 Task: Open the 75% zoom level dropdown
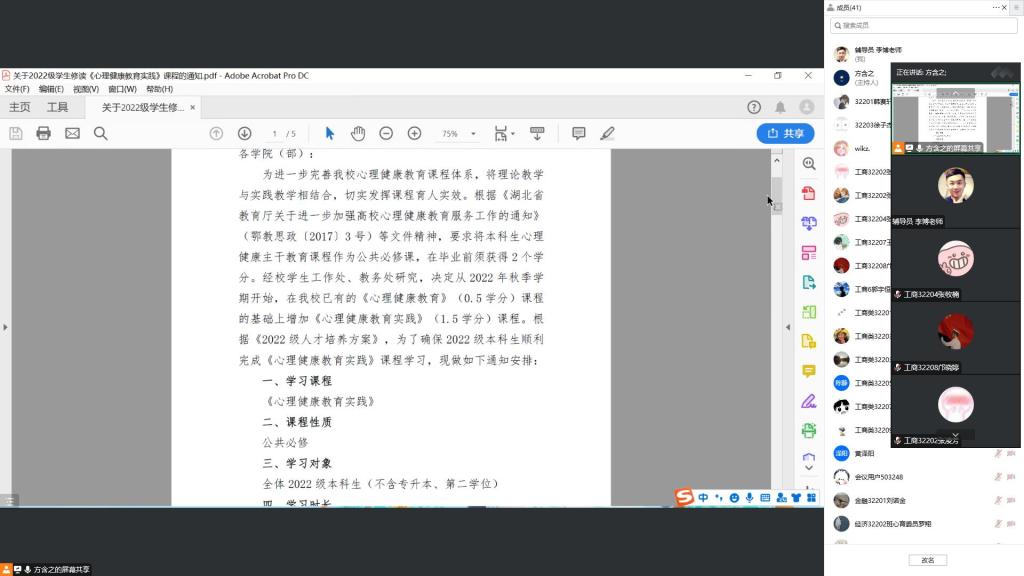click(x=456, y=133)
